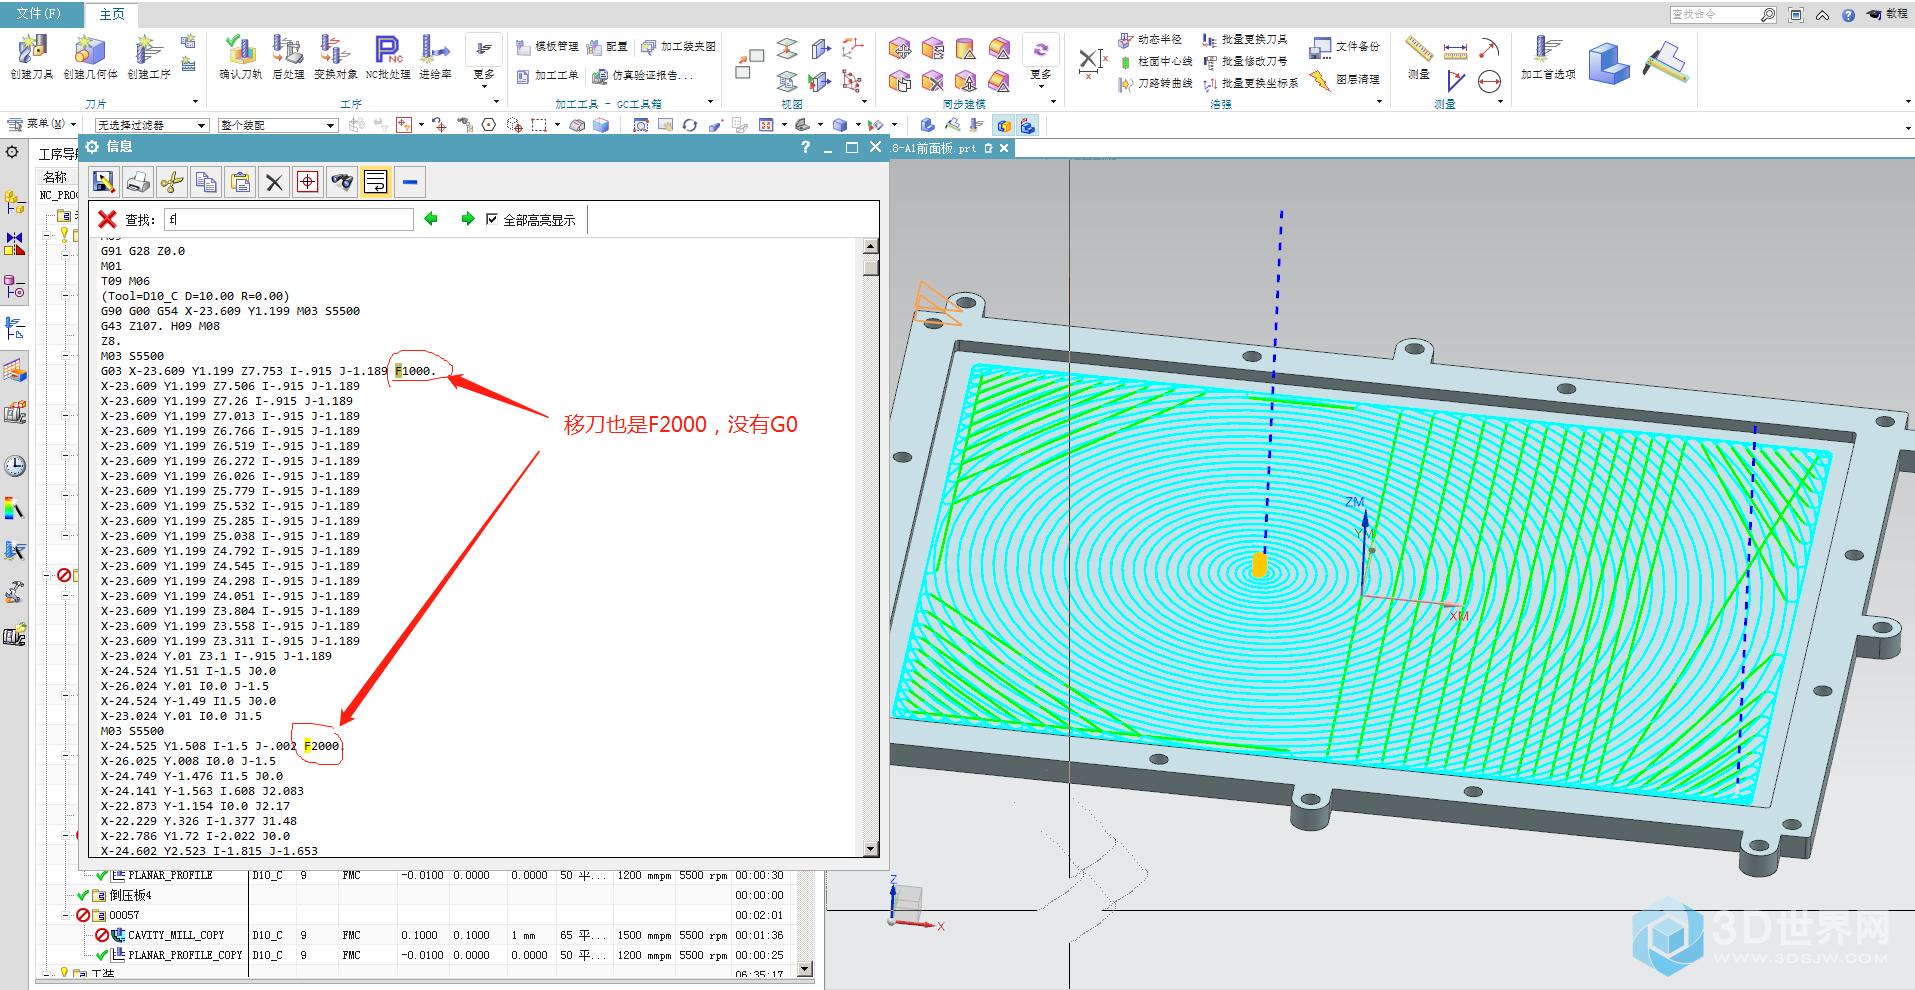The height and width of the screenshot is (990, 1915).
Task: Expand 加工工具 - GC工具箱 group arrow
Action: (x=711, y=102)
